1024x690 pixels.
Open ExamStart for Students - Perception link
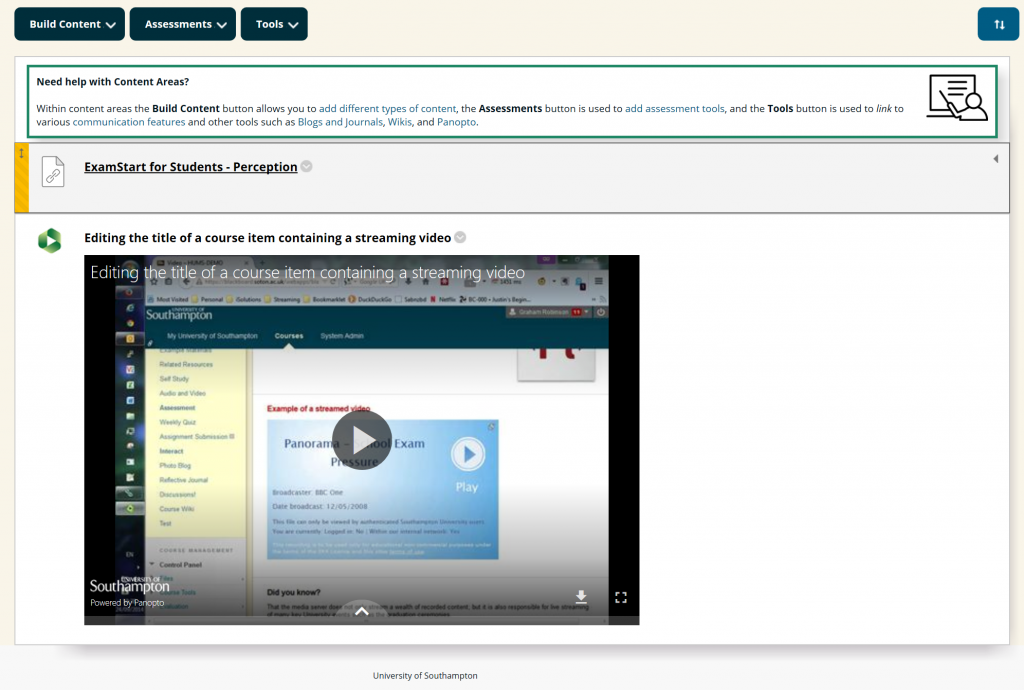[191, 166]
